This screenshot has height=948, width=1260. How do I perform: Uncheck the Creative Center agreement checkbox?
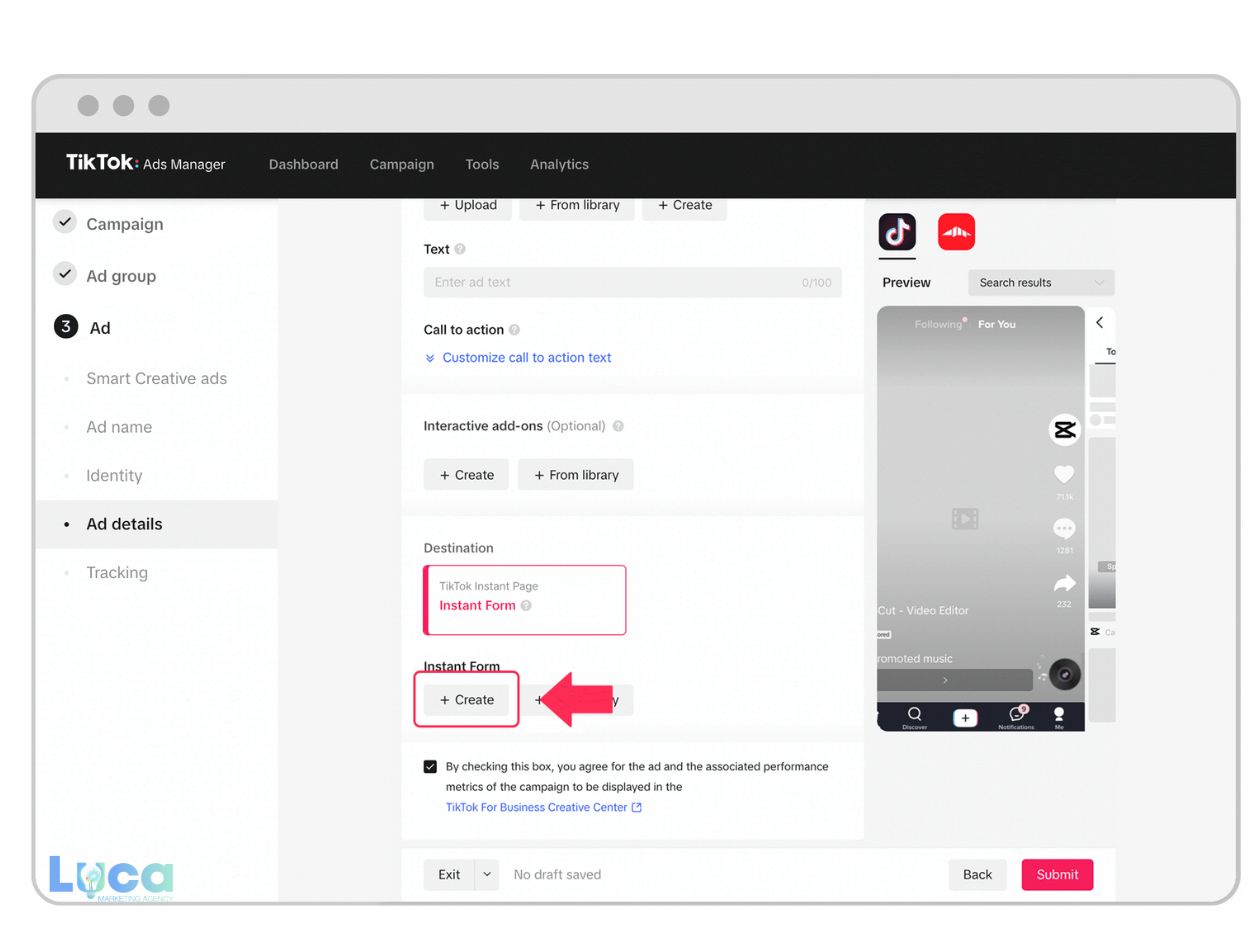(x=430, y=767)
